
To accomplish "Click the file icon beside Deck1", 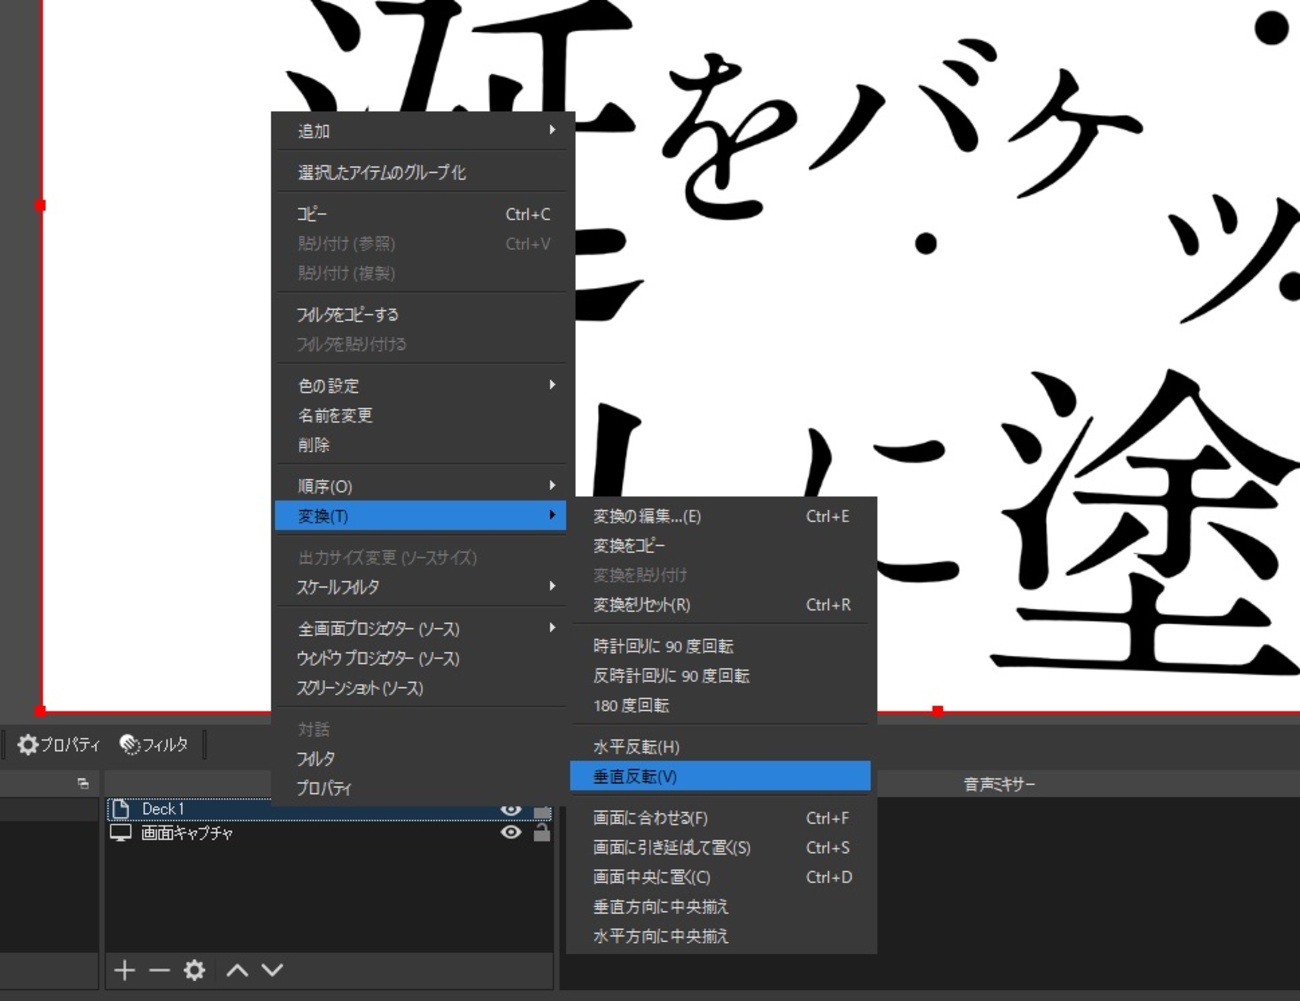I will click(x=123, y=808).
